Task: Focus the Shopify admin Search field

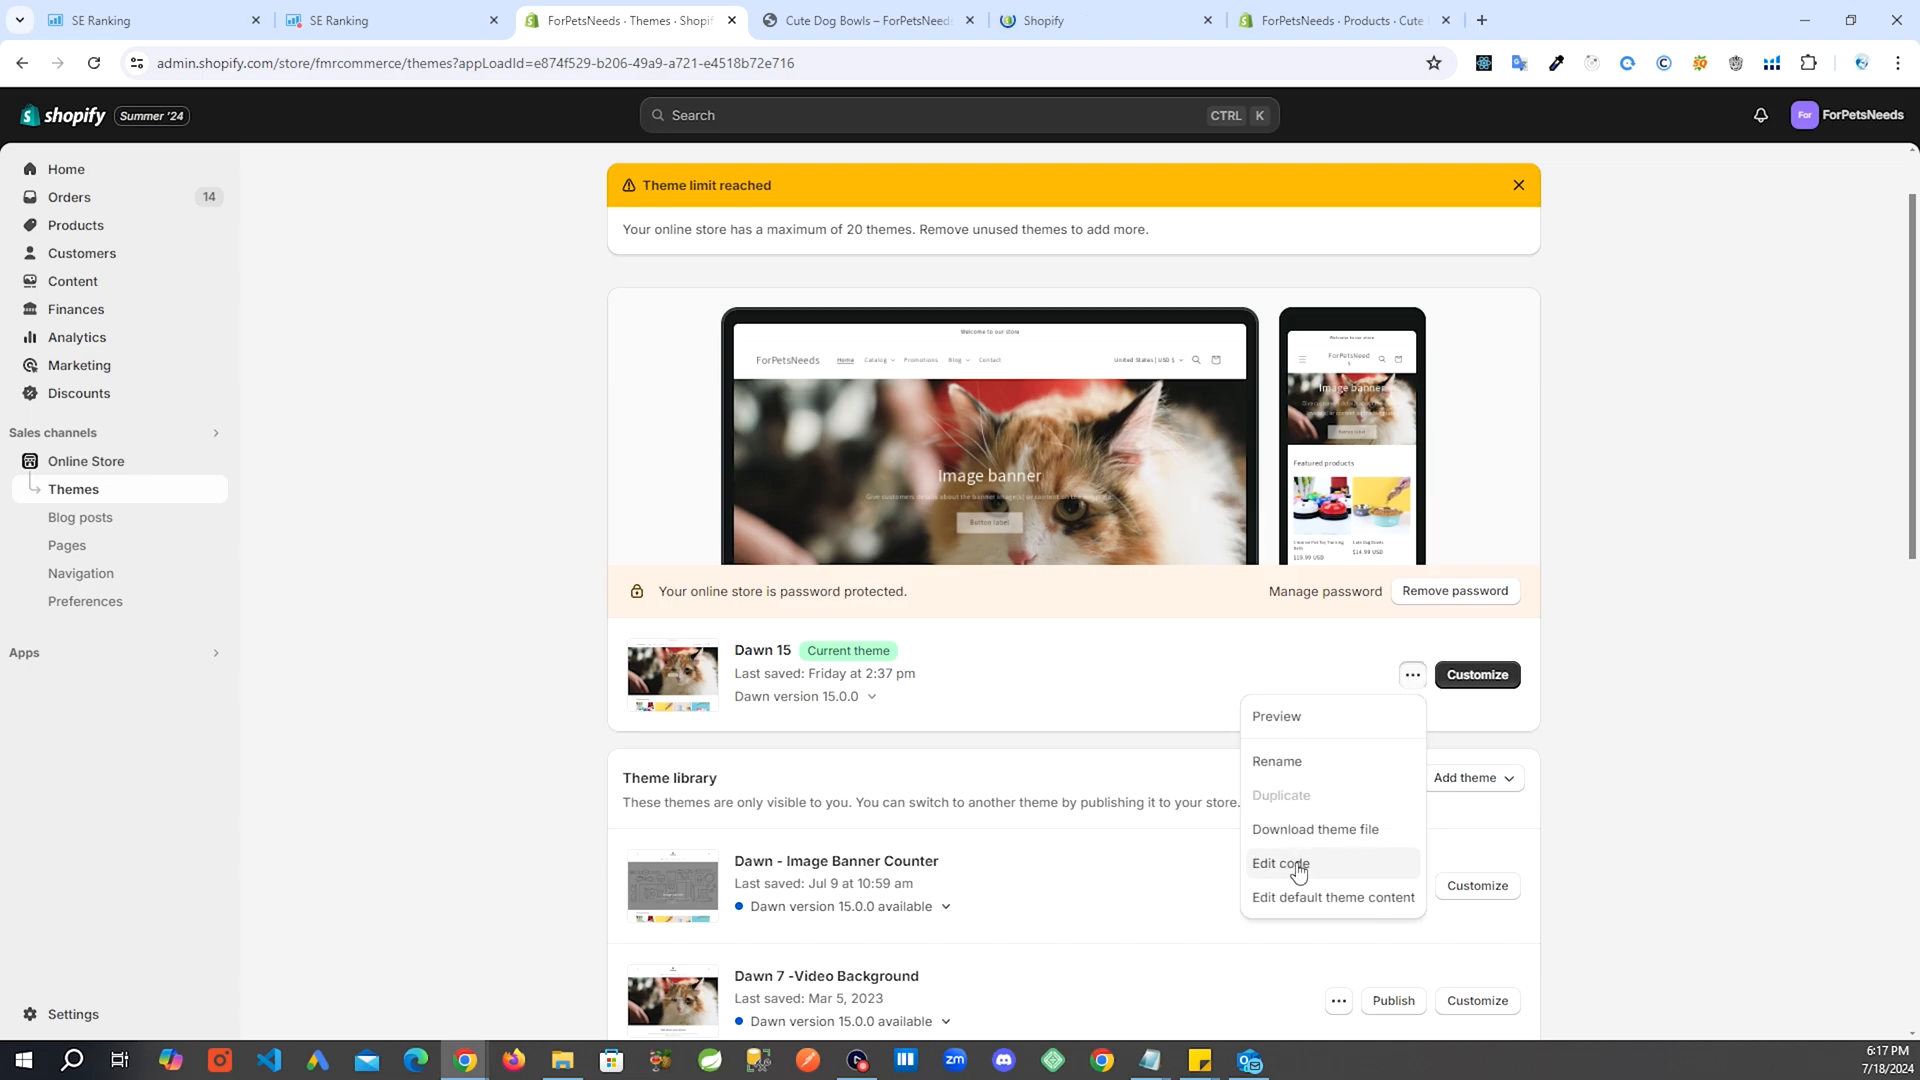Action: point(959,115)
